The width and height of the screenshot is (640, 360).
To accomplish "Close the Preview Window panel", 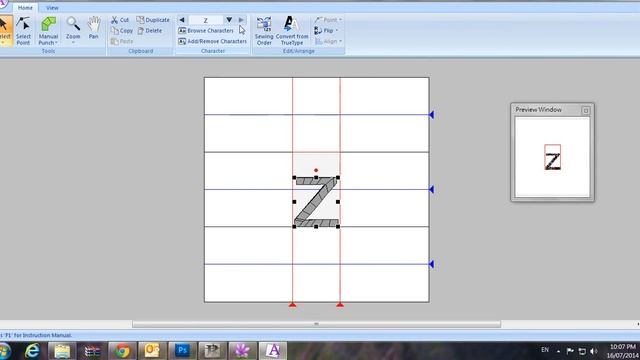I will click(x=586, y=110).
